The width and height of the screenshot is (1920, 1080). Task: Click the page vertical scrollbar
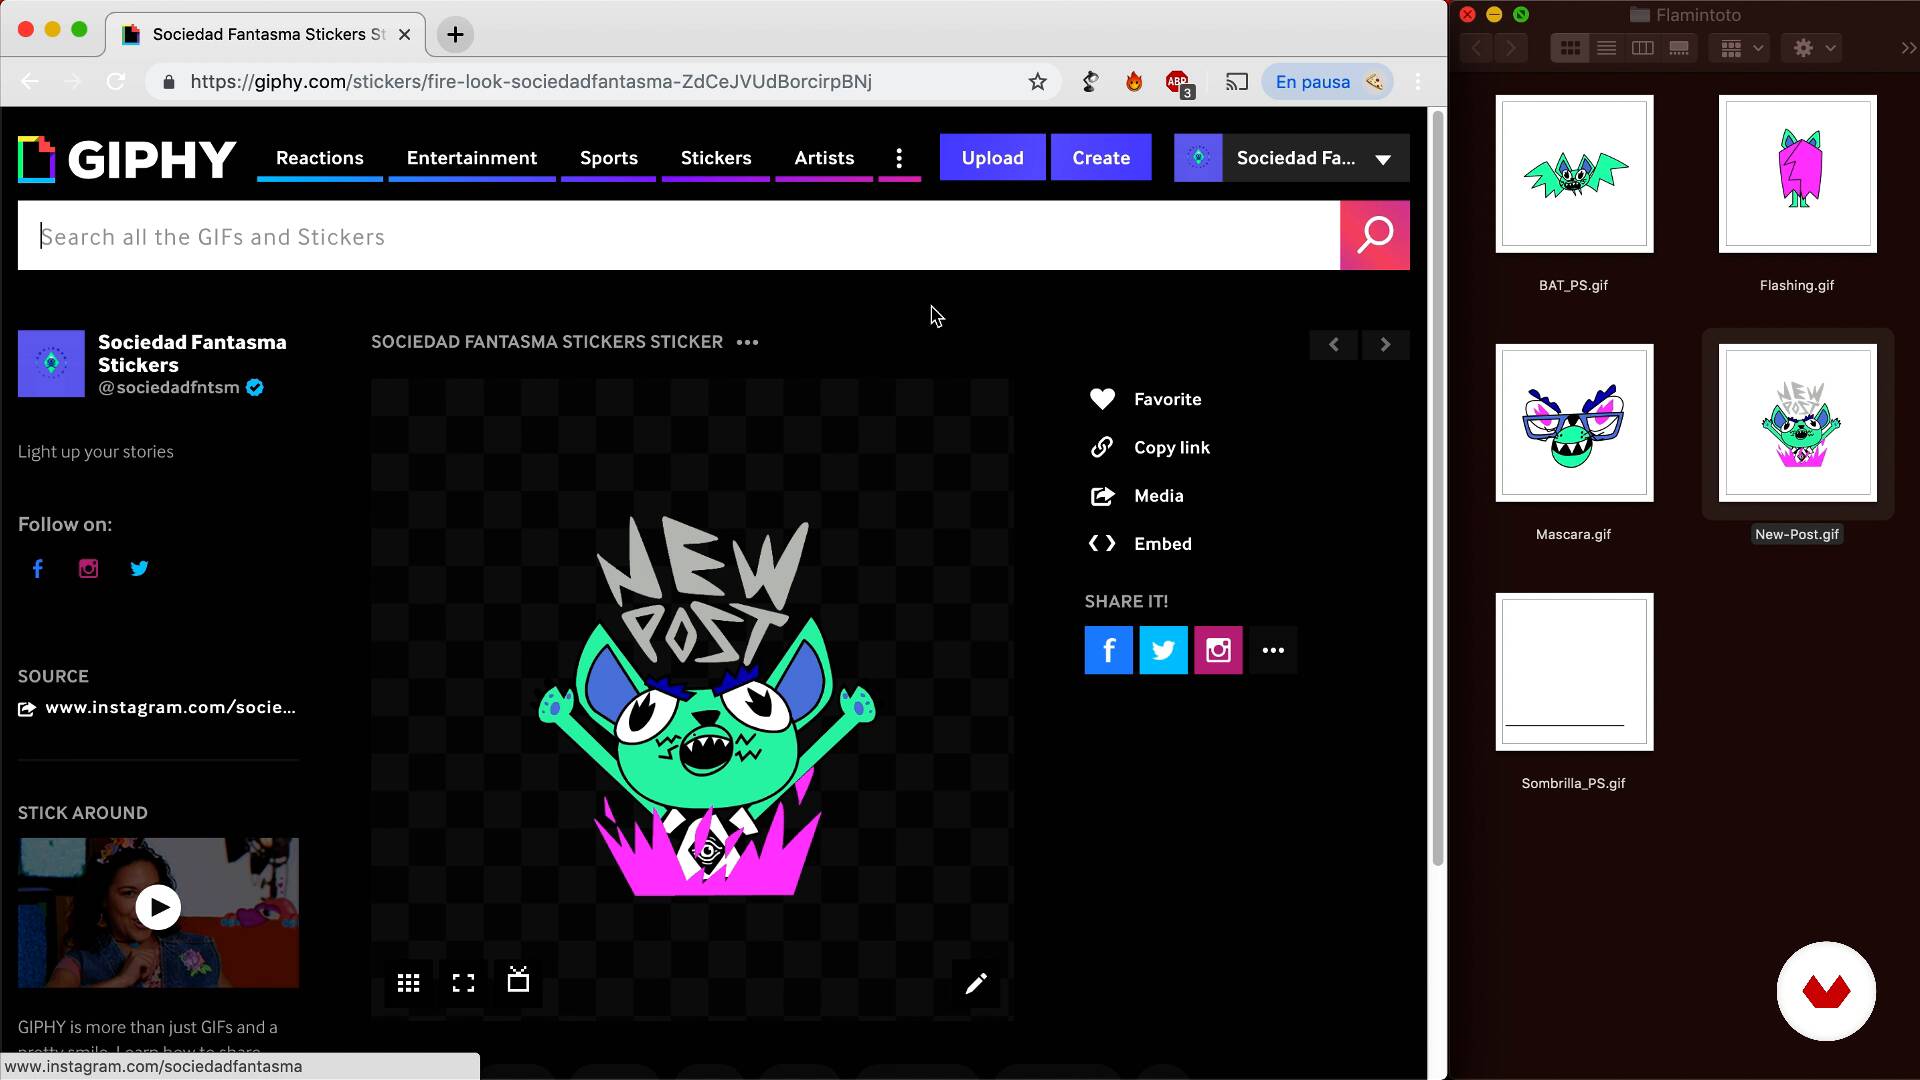[1438, 488]
